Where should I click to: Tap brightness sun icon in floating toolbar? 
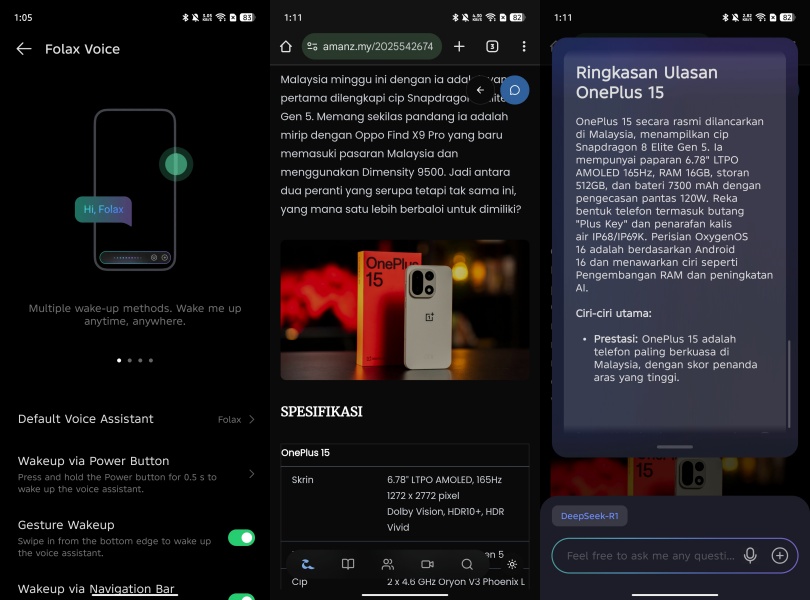512,564
